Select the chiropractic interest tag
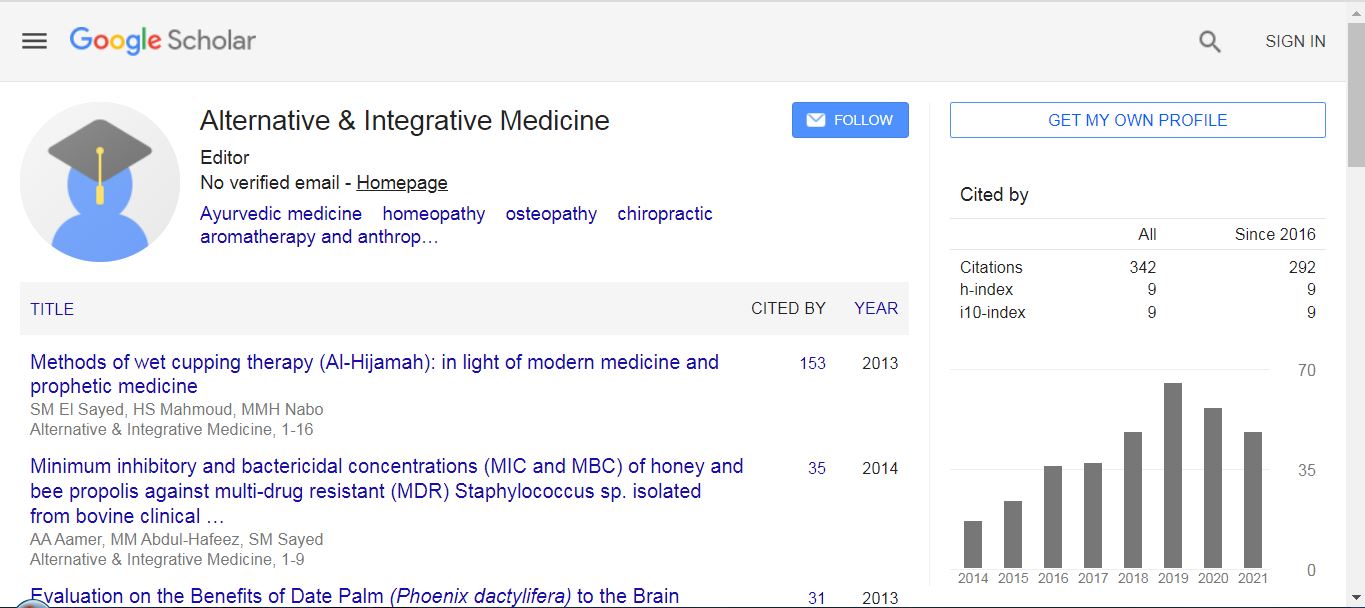 [665, 214]
